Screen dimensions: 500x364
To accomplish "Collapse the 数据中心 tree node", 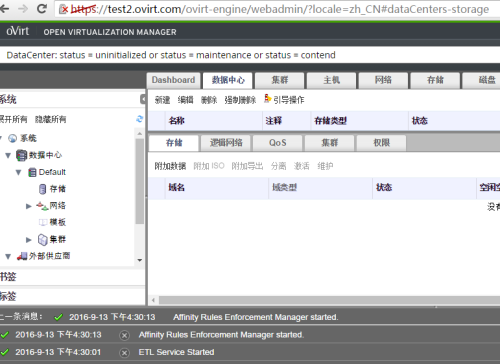I will click(8, 155).
